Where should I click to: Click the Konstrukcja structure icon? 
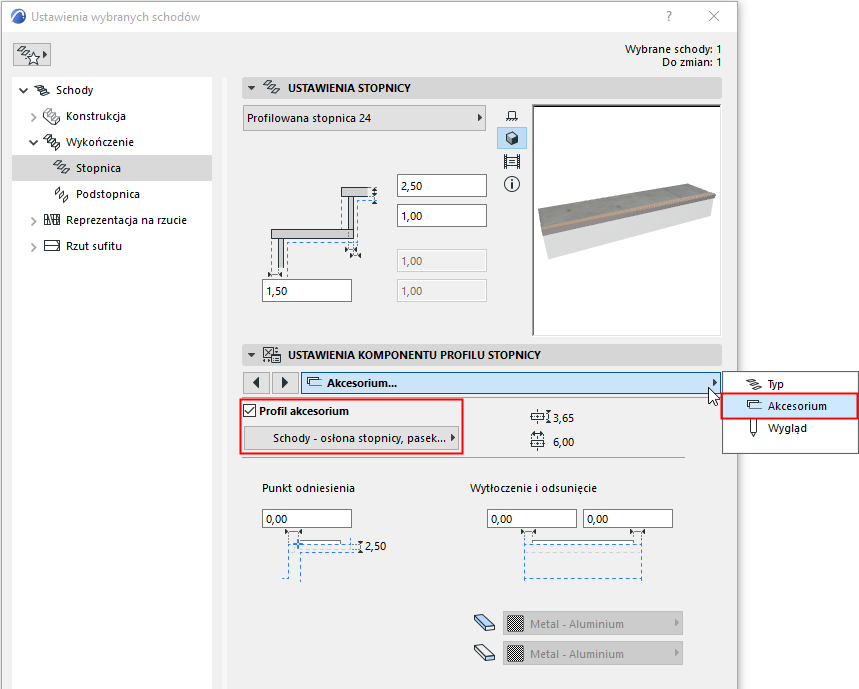click(51, 116)
